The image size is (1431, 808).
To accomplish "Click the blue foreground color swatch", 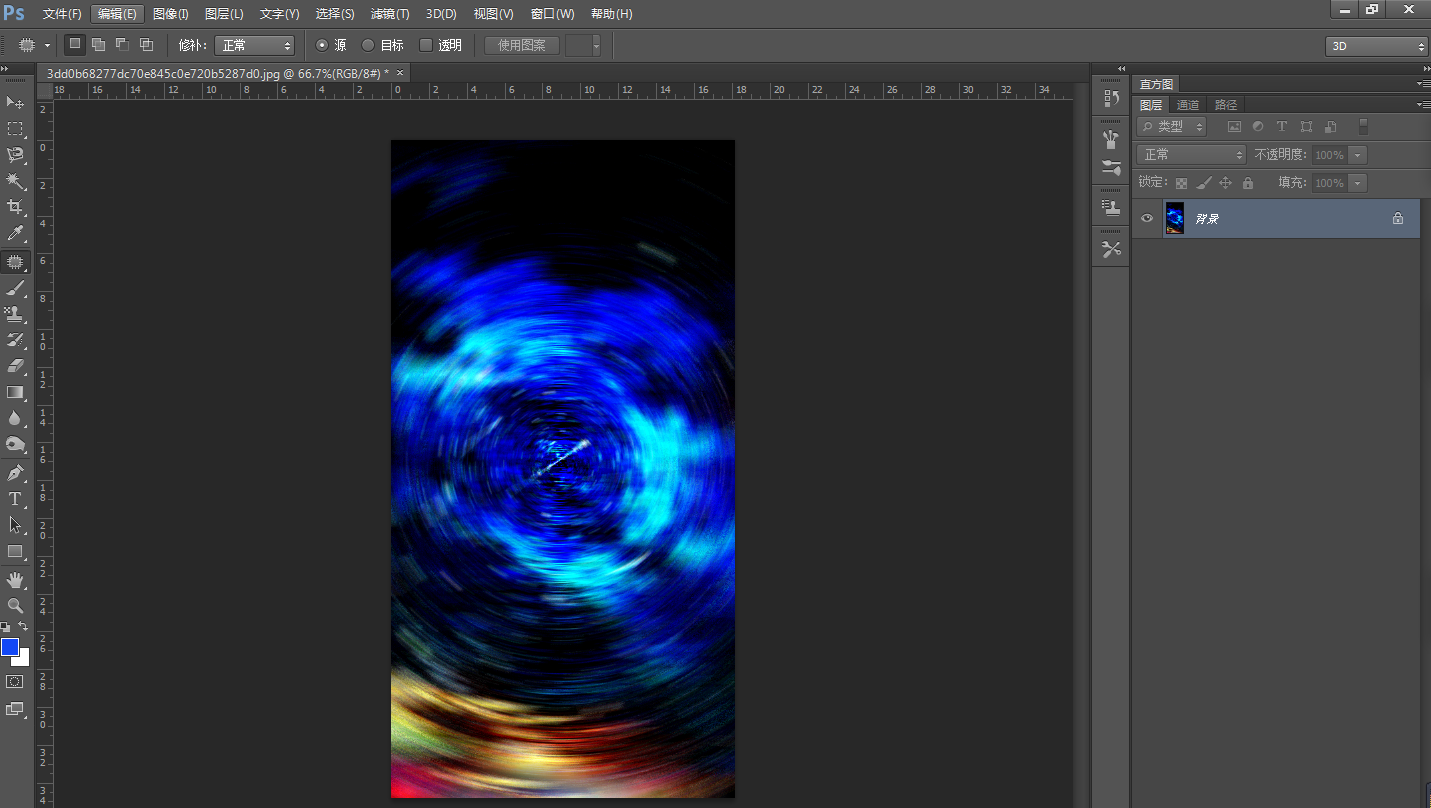I will coord(10,647).
